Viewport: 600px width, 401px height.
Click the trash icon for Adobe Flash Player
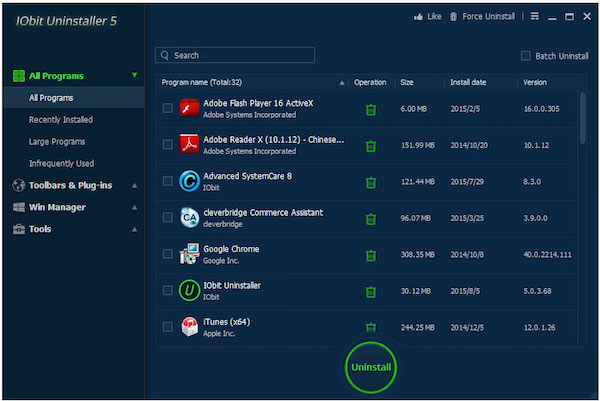(370, 110)
